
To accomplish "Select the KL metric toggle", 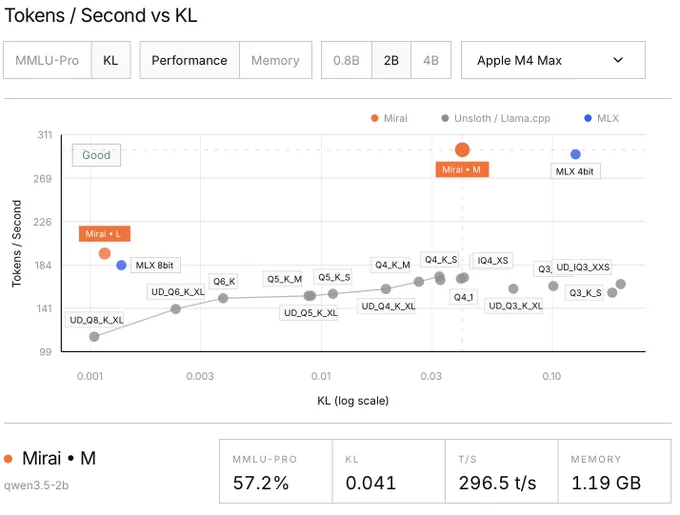I will coord(111,60).
